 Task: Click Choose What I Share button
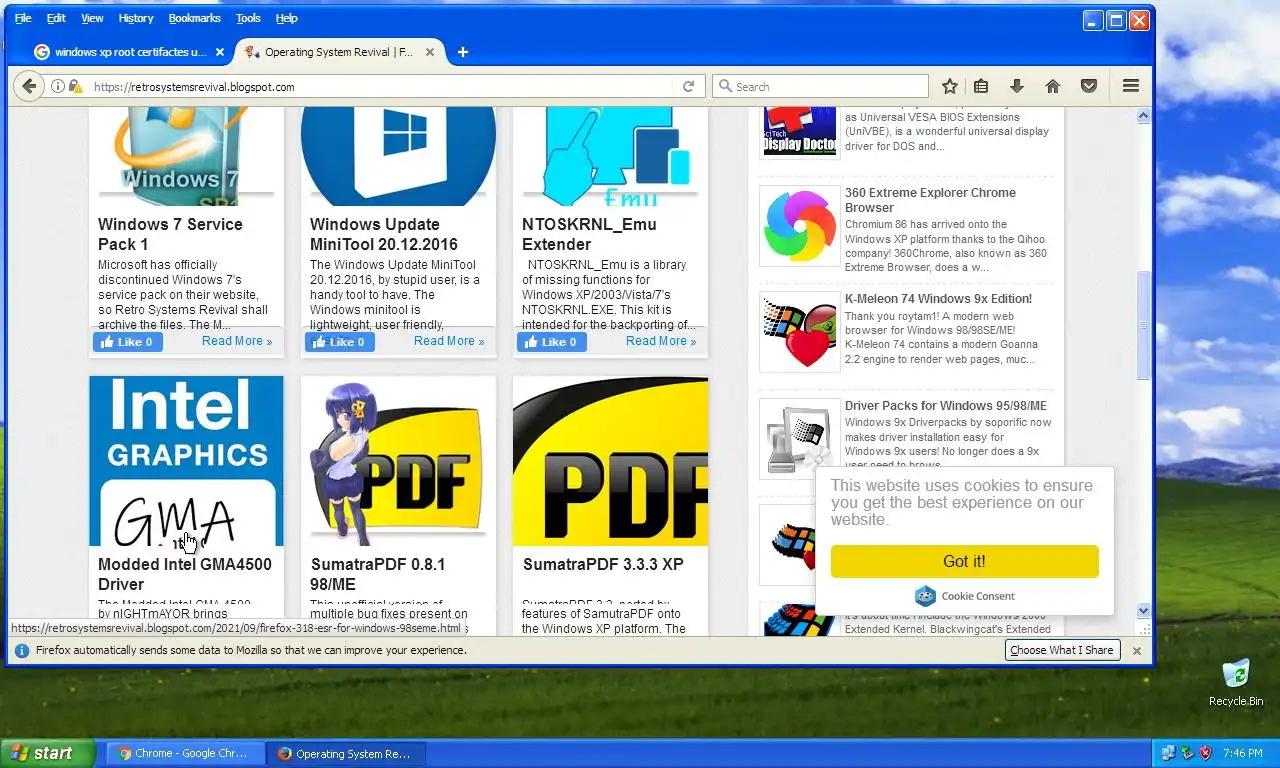[1061, 650]
